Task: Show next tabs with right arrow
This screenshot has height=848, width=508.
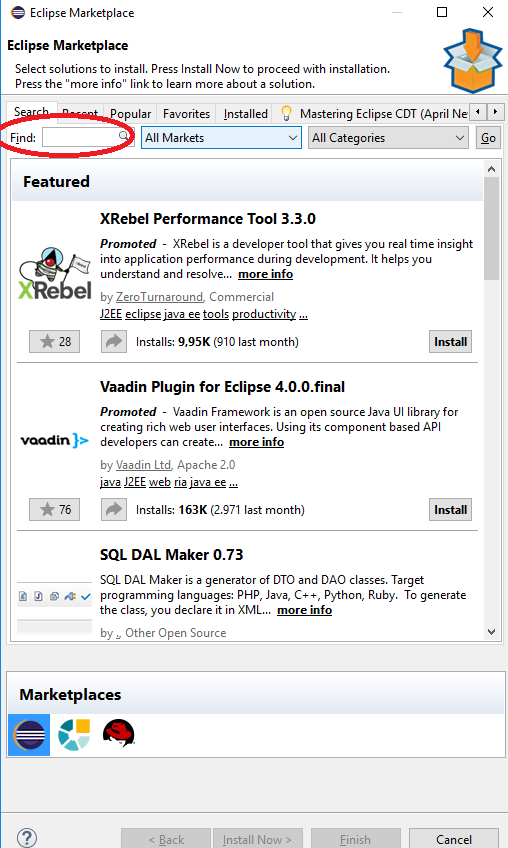Action: pos(495,112)
